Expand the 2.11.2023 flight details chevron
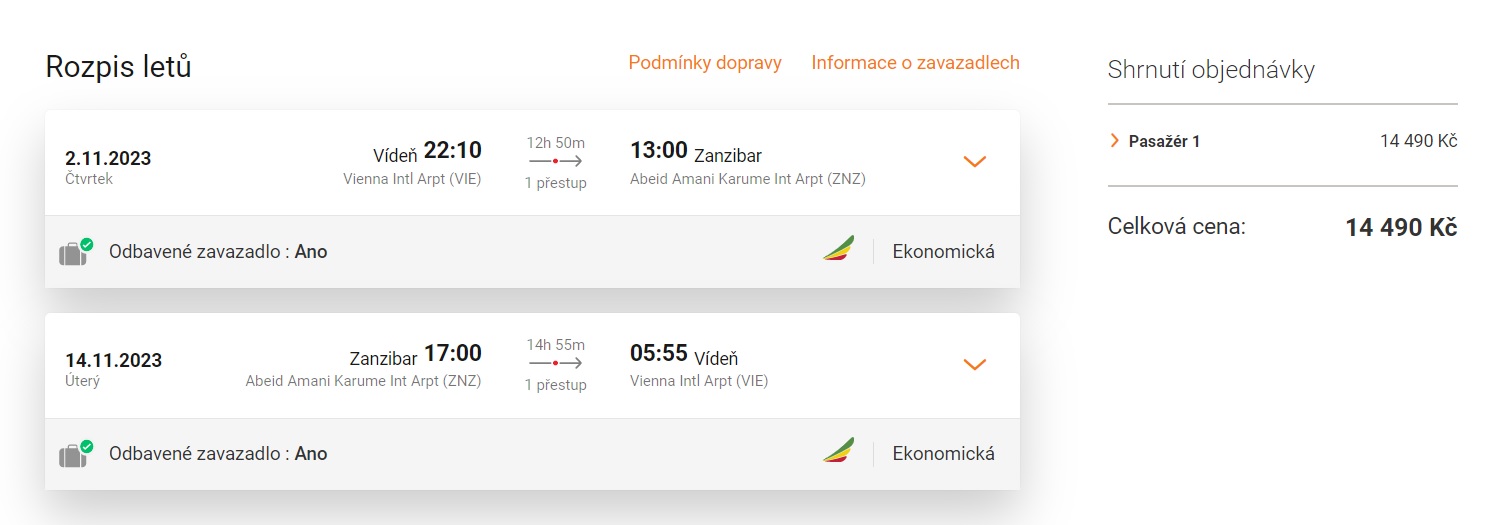This screenshot has width=1507, height=525. point(974,162)
